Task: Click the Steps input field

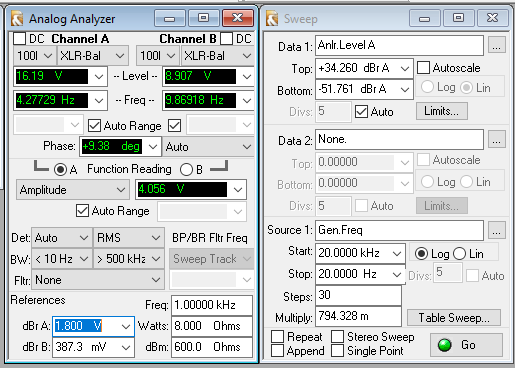Action: tap(358, 295)
